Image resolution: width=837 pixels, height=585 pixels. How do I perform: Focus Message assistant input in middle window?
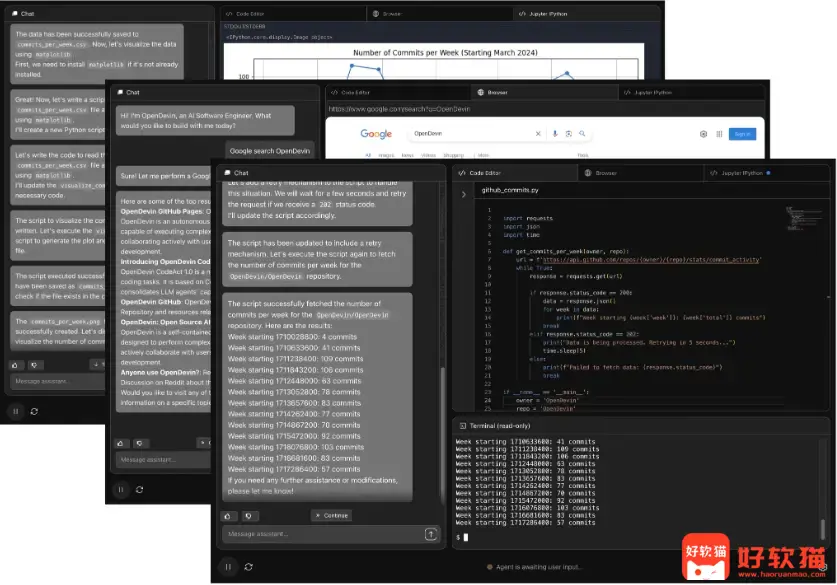pyautogui.click(x=163, y=460)
